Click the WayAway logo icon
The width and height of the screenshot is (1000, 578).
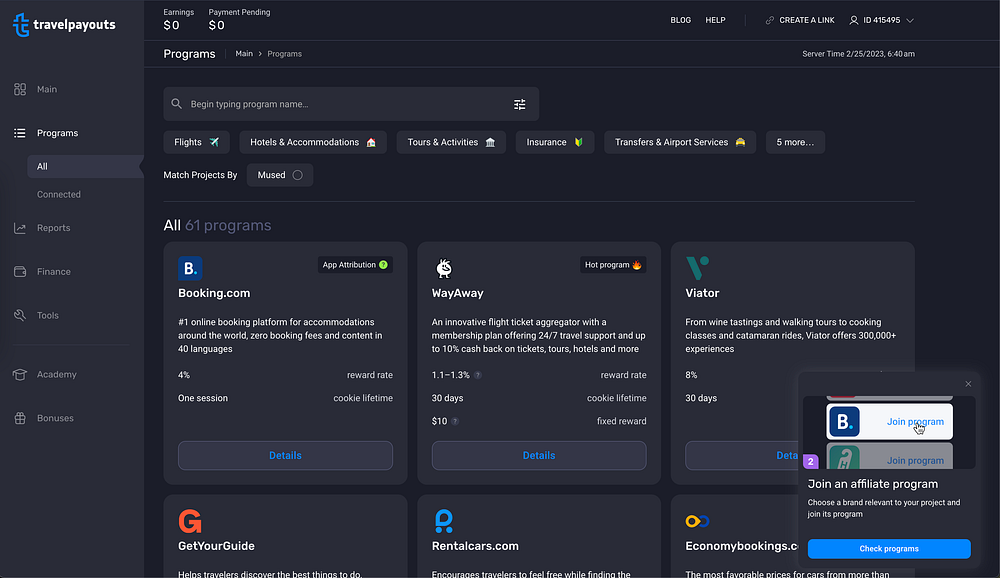tap(444, 268)
